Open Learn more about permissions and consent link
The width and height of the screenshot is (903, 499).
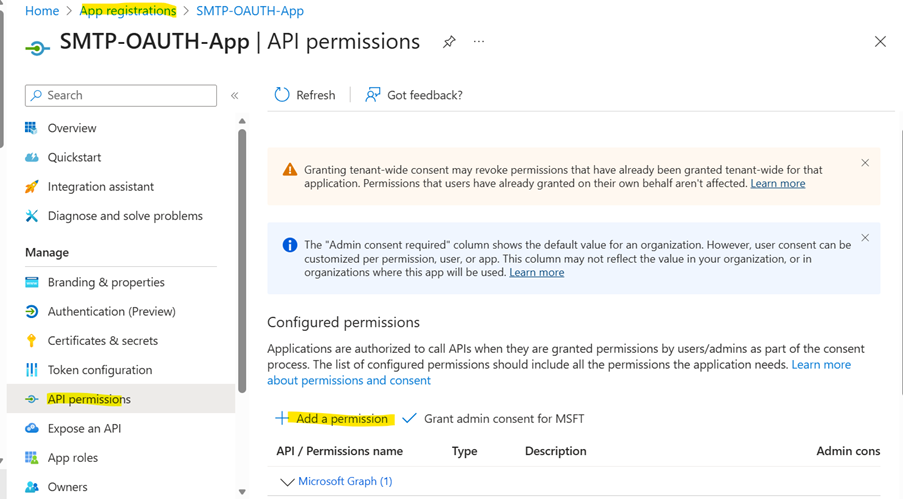tap(559, 372)
